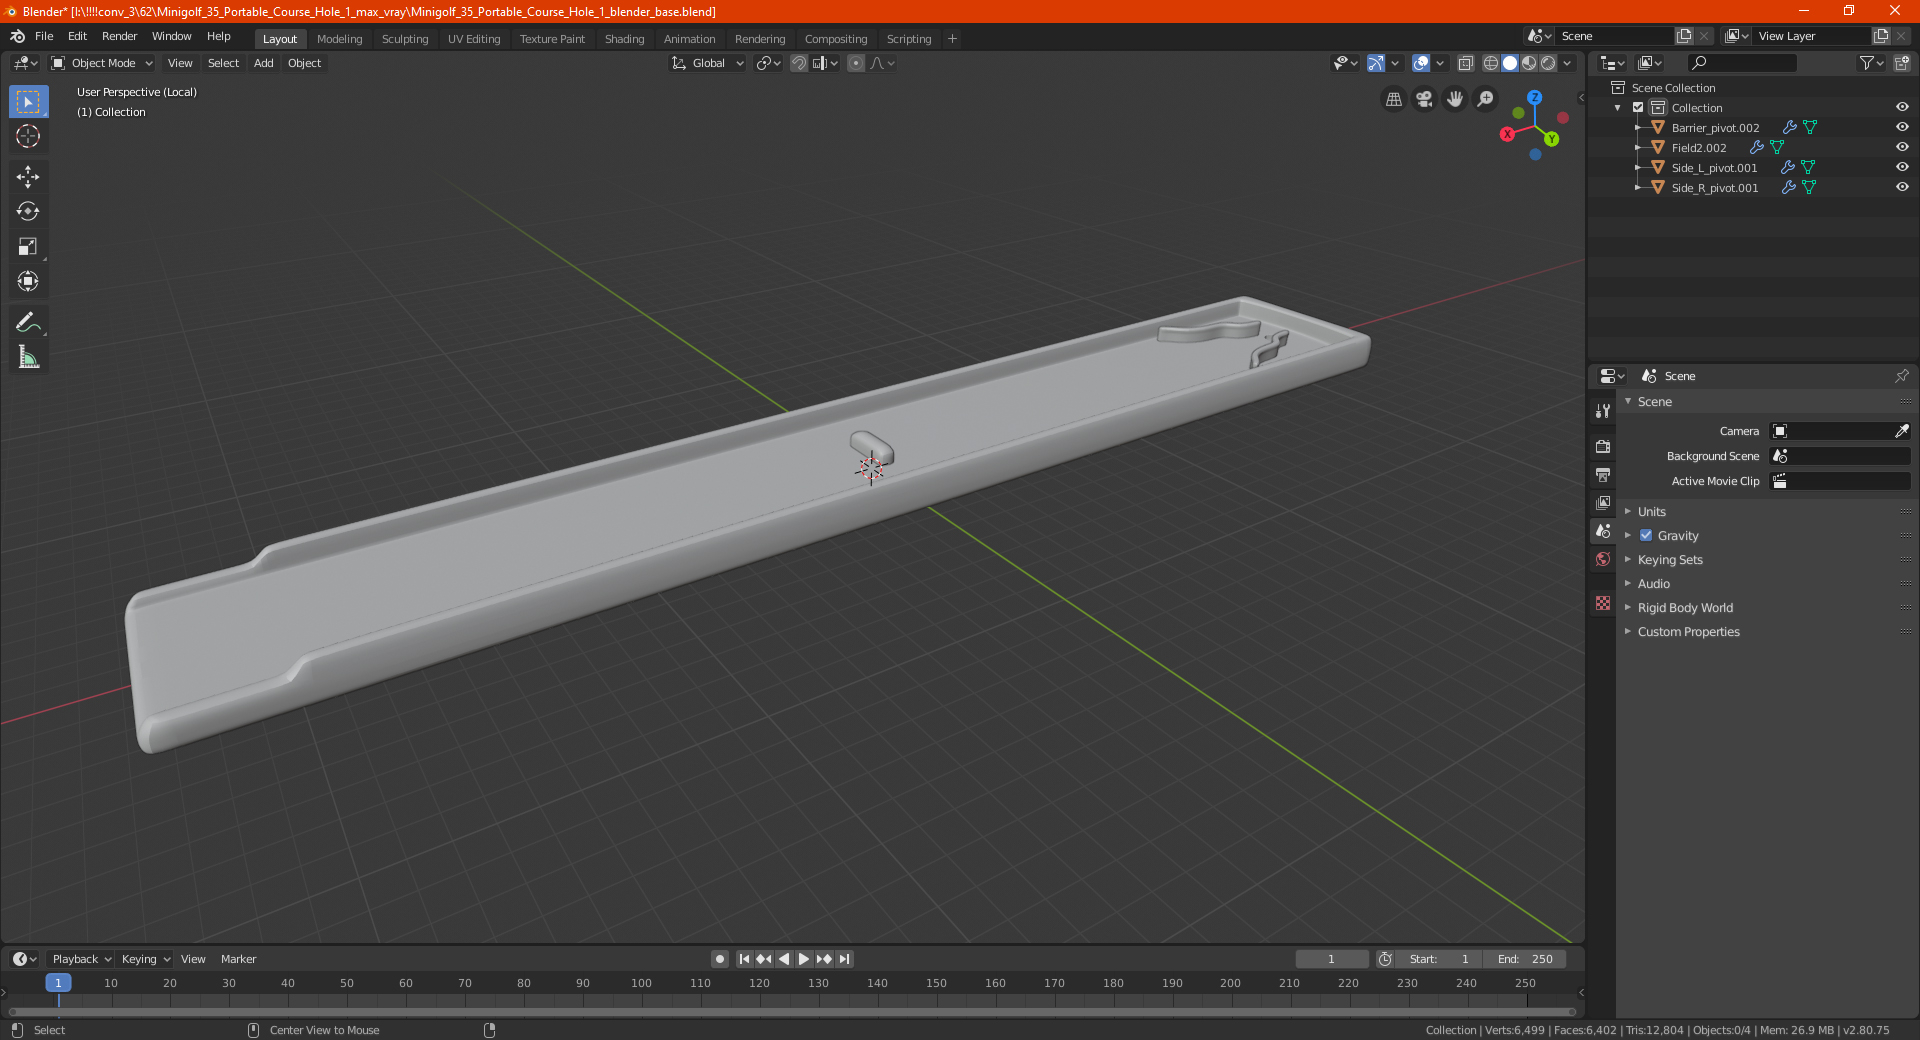Toggle Gravity checkbox
The width and height of the screenshot is (1920, 1040).
tap(1646, 535)
